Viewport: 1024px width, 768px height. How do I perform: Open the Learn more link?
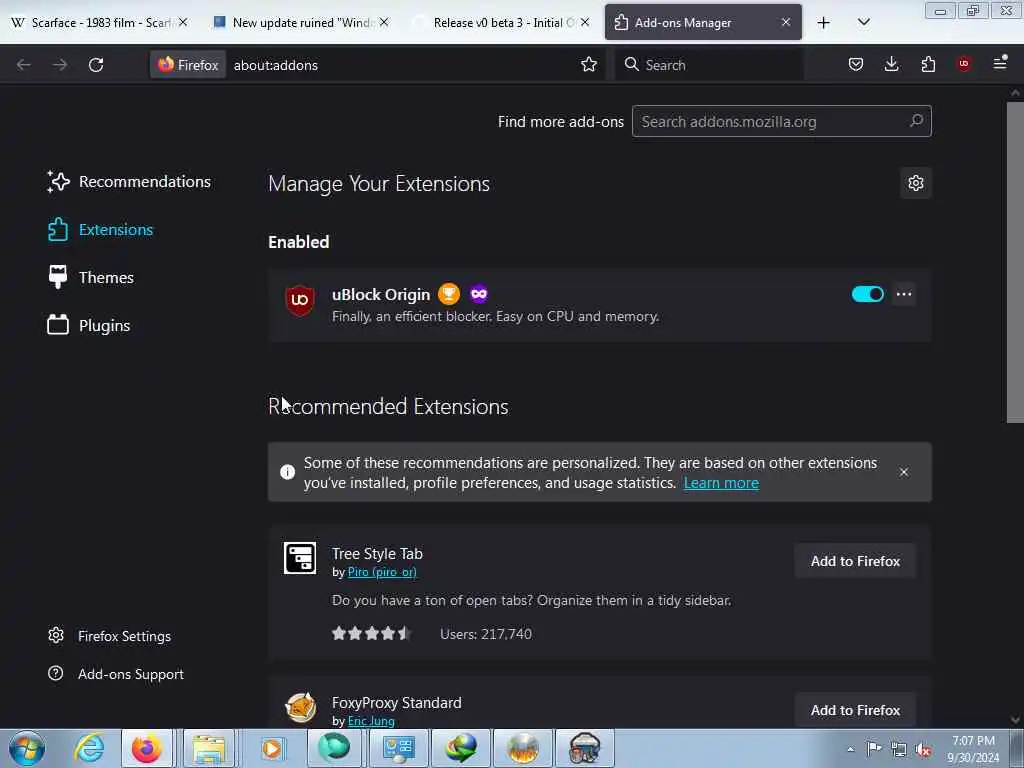(x=721, y=483)
